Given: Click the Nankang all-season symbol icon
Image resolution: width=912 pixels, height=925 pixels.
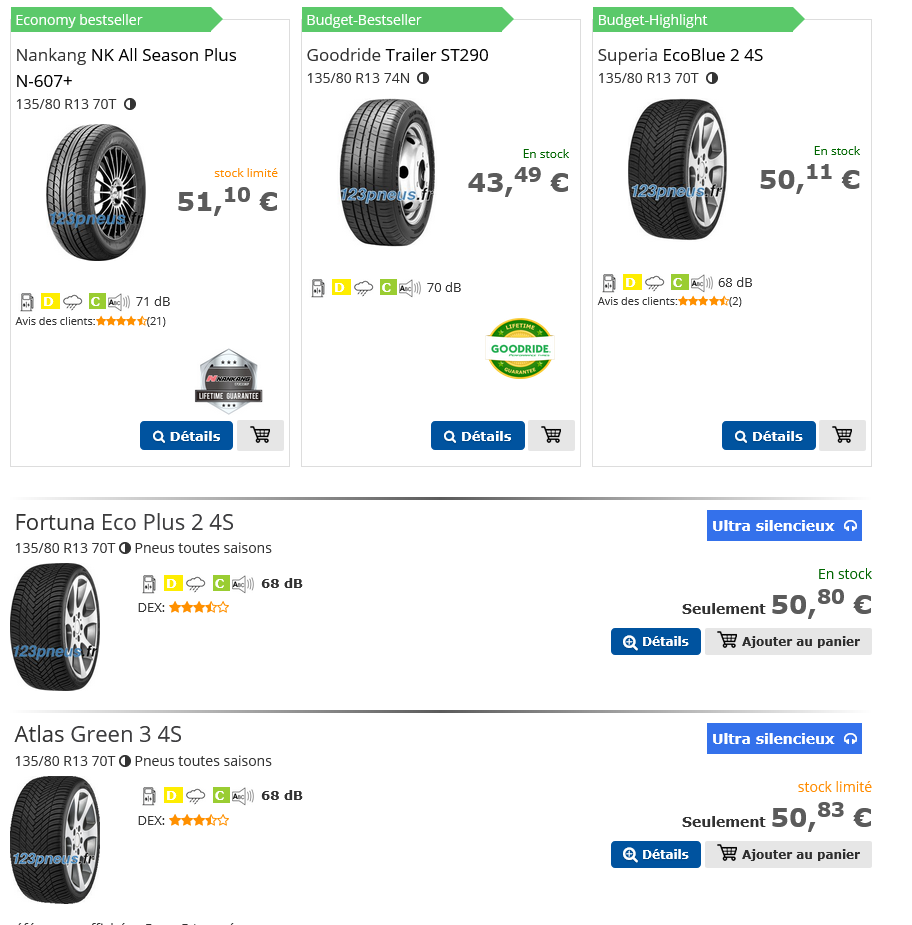Looking at the screenshot, I should (130, 104).
